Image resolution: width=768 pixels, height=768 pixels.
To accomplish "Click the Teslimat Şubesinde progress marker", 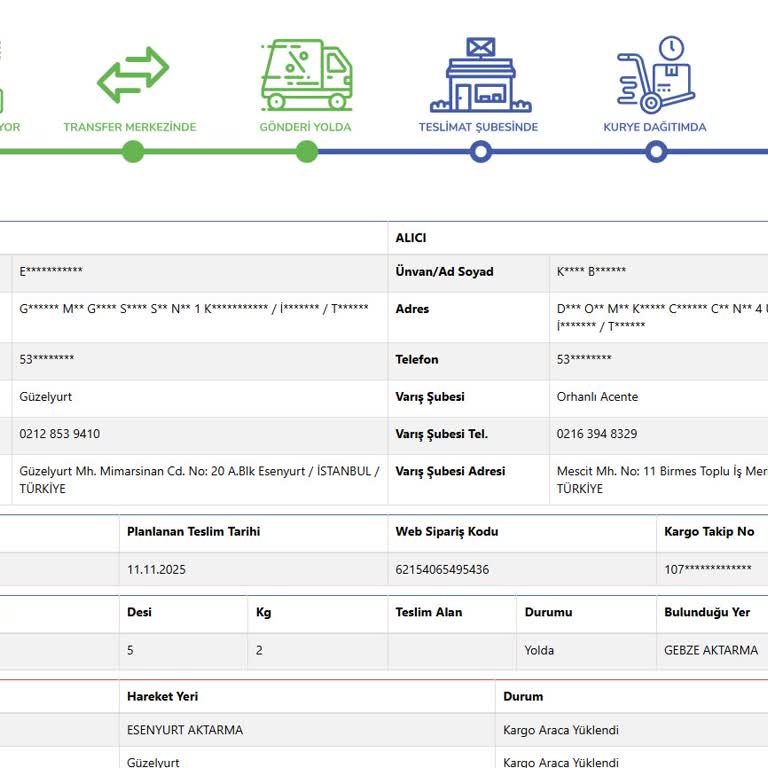I will (x=480, y=151).
